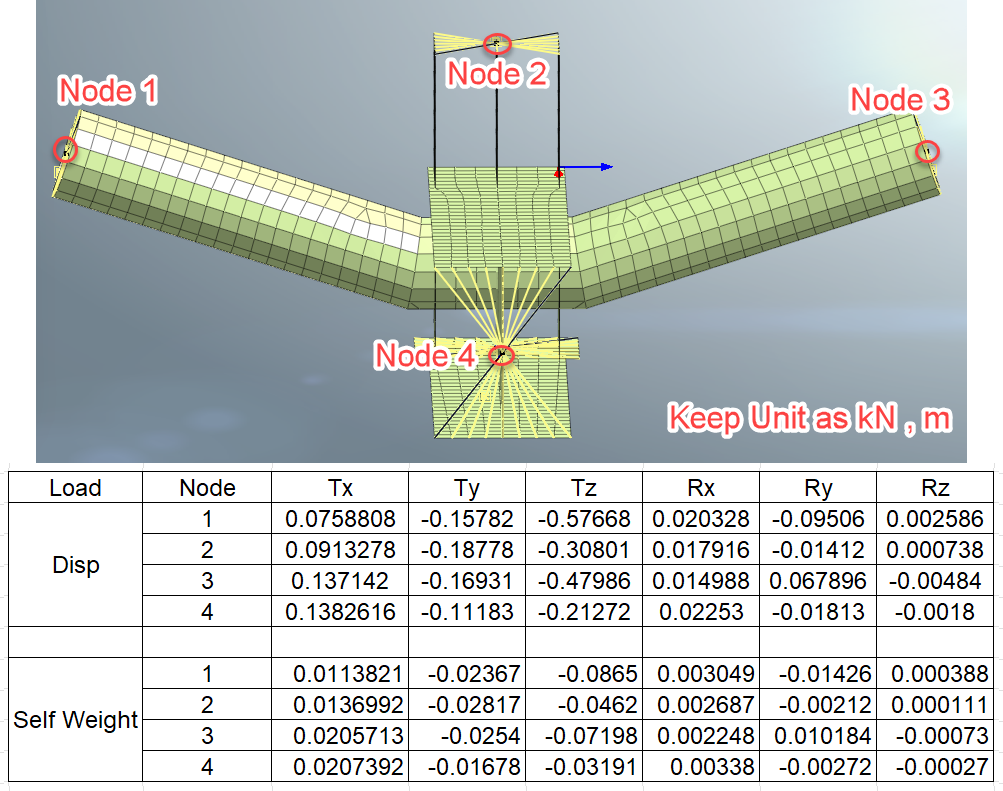Select the Node 1 marker on the model
The height and width of the screenshot is (791, 1003).
click(x=66, y=149)
